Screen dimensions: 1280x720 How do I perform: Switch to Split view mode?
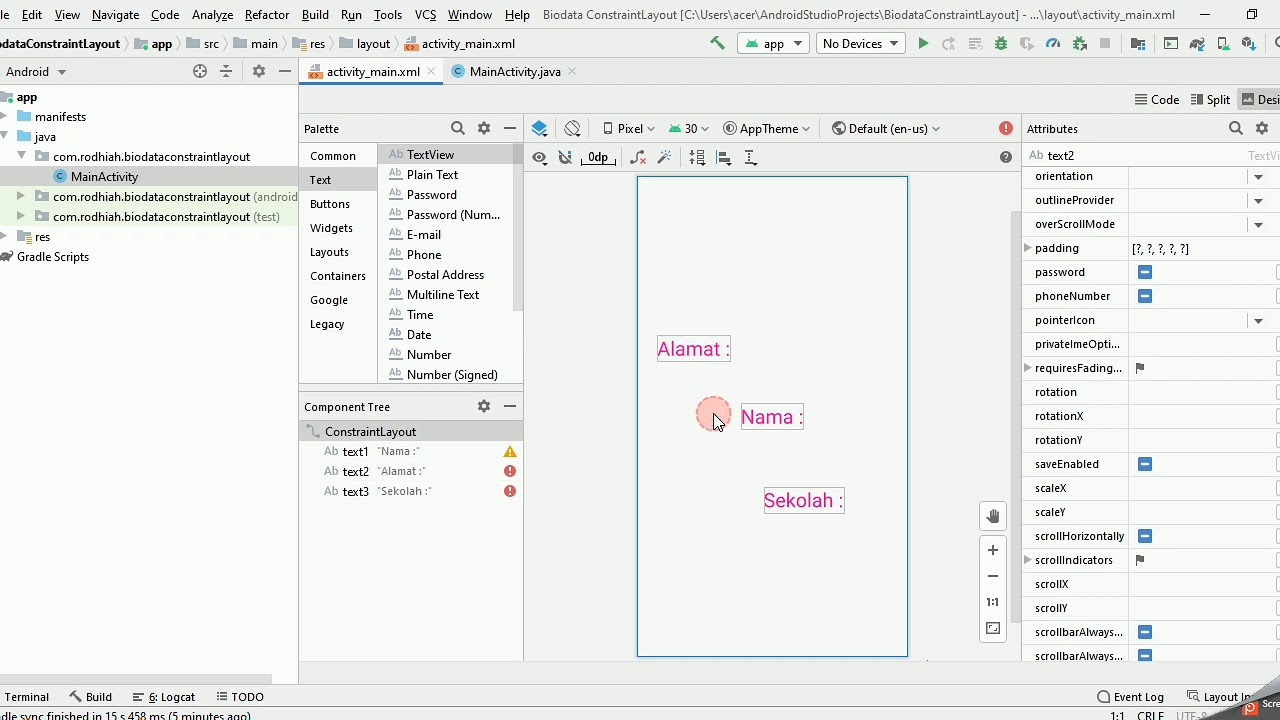pyautogui.click(x=1210, y=100)
